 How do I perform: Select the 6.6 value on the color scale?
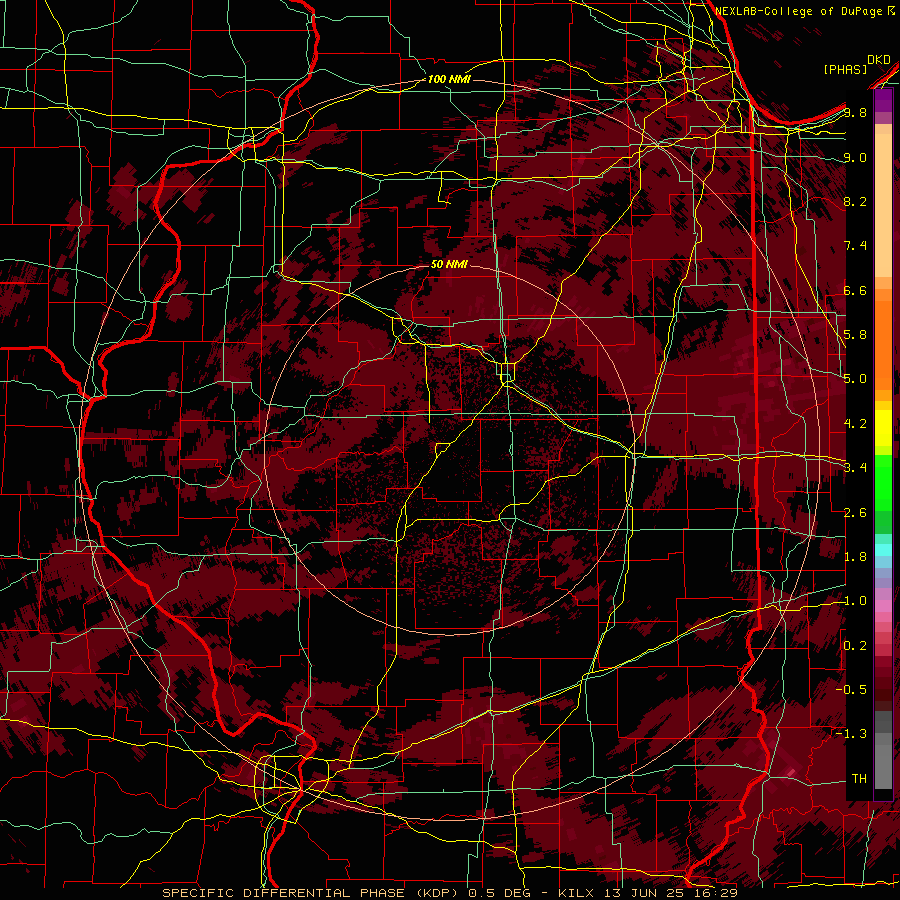pos(855,290)
